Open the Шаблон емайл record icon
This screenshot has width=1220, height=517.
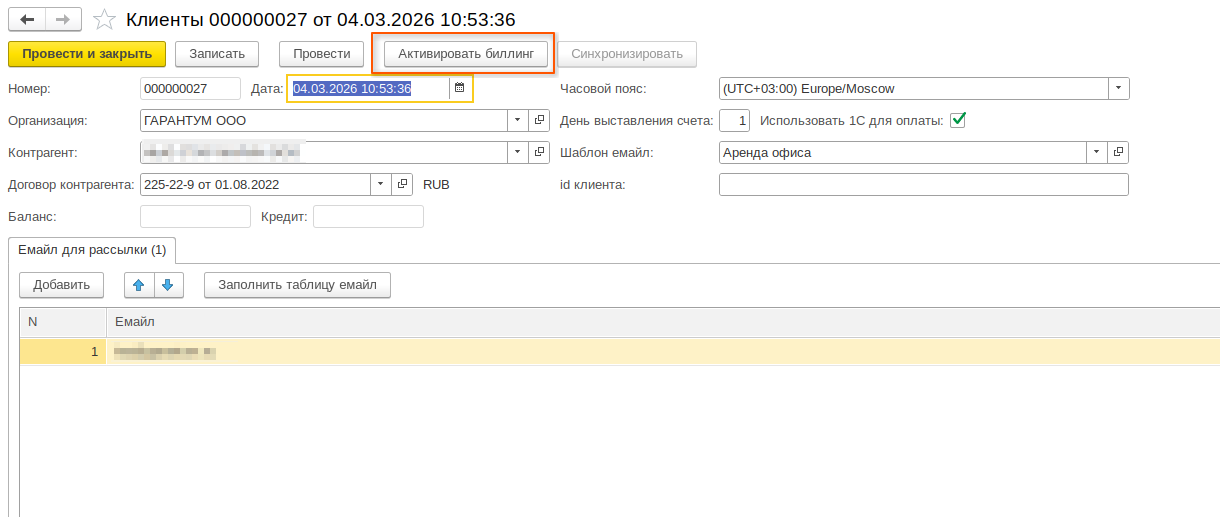point(1118,153)
